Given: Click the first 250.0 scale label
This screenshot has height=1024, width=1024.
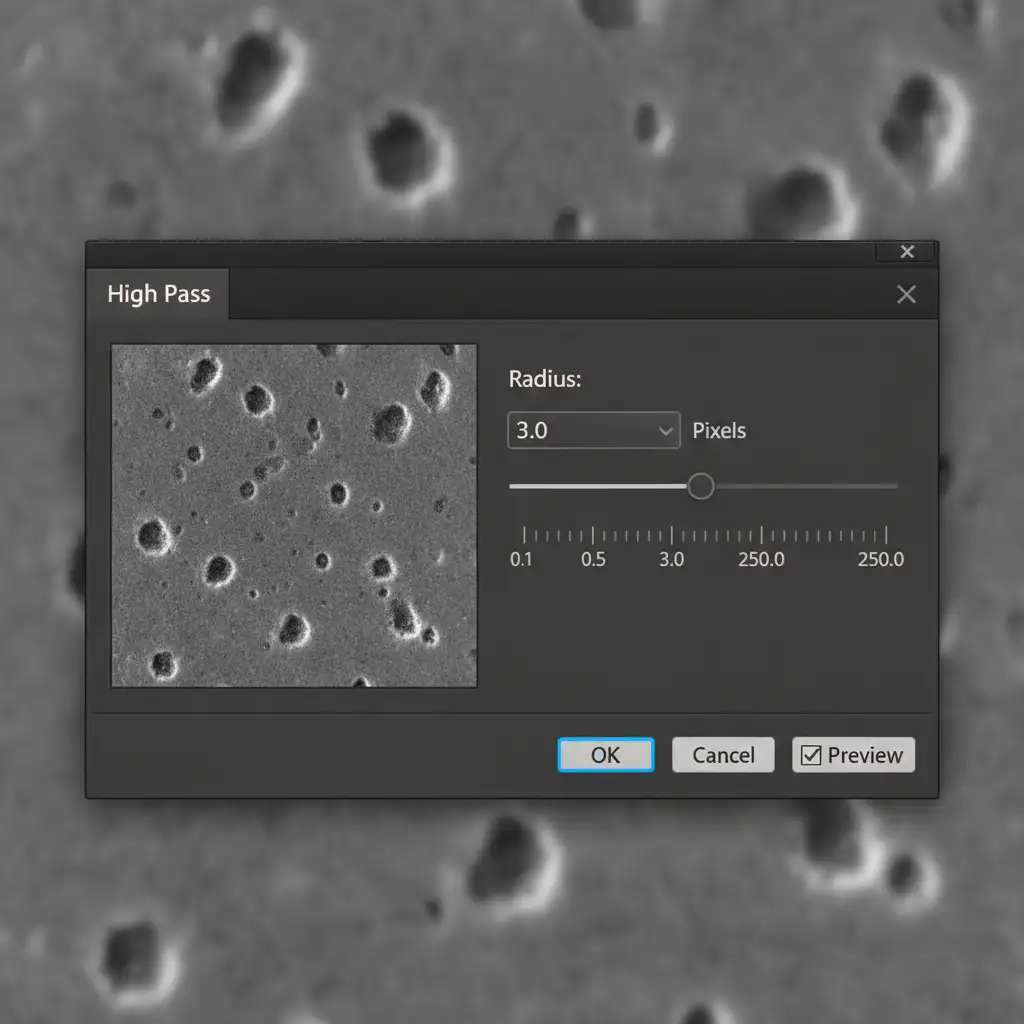Looking at the screenshot, I should (x=761, y=560).
